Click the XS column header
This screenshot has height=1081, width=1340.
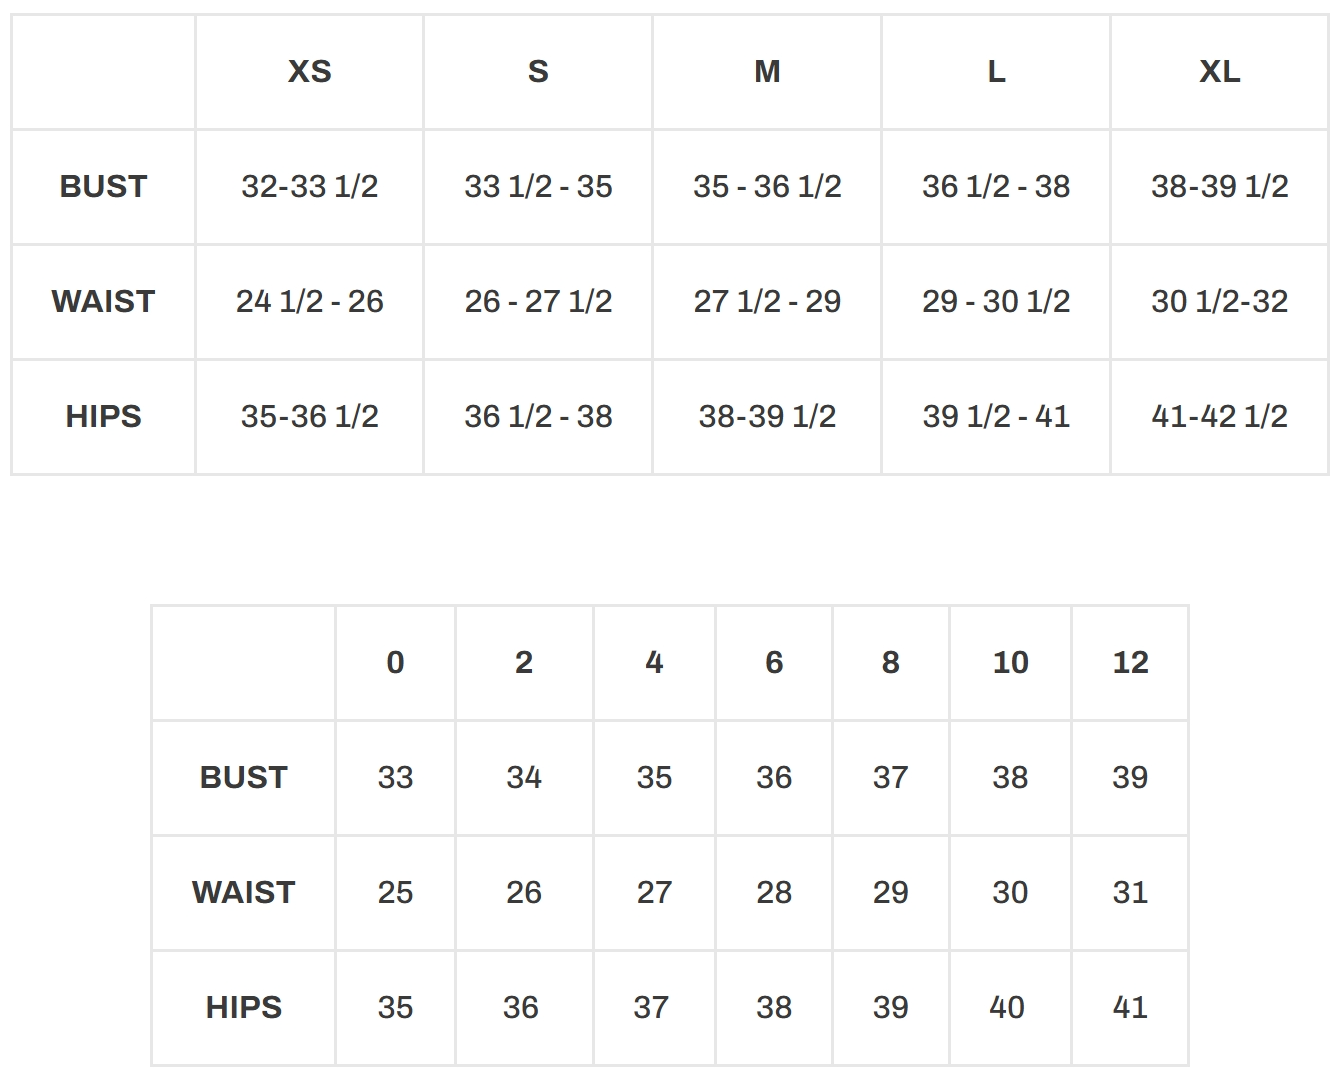click(x=309, y=72)
